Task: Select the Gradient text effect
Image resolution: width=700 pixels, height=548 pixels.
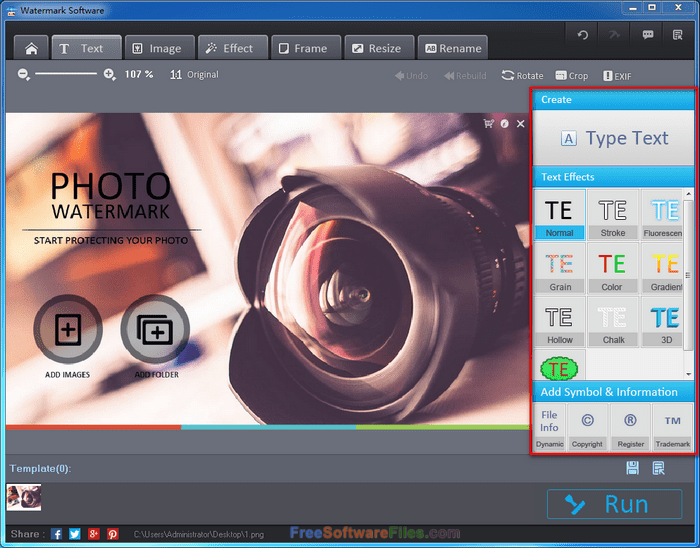Action: pyautogui.click(x=662, y=268)
